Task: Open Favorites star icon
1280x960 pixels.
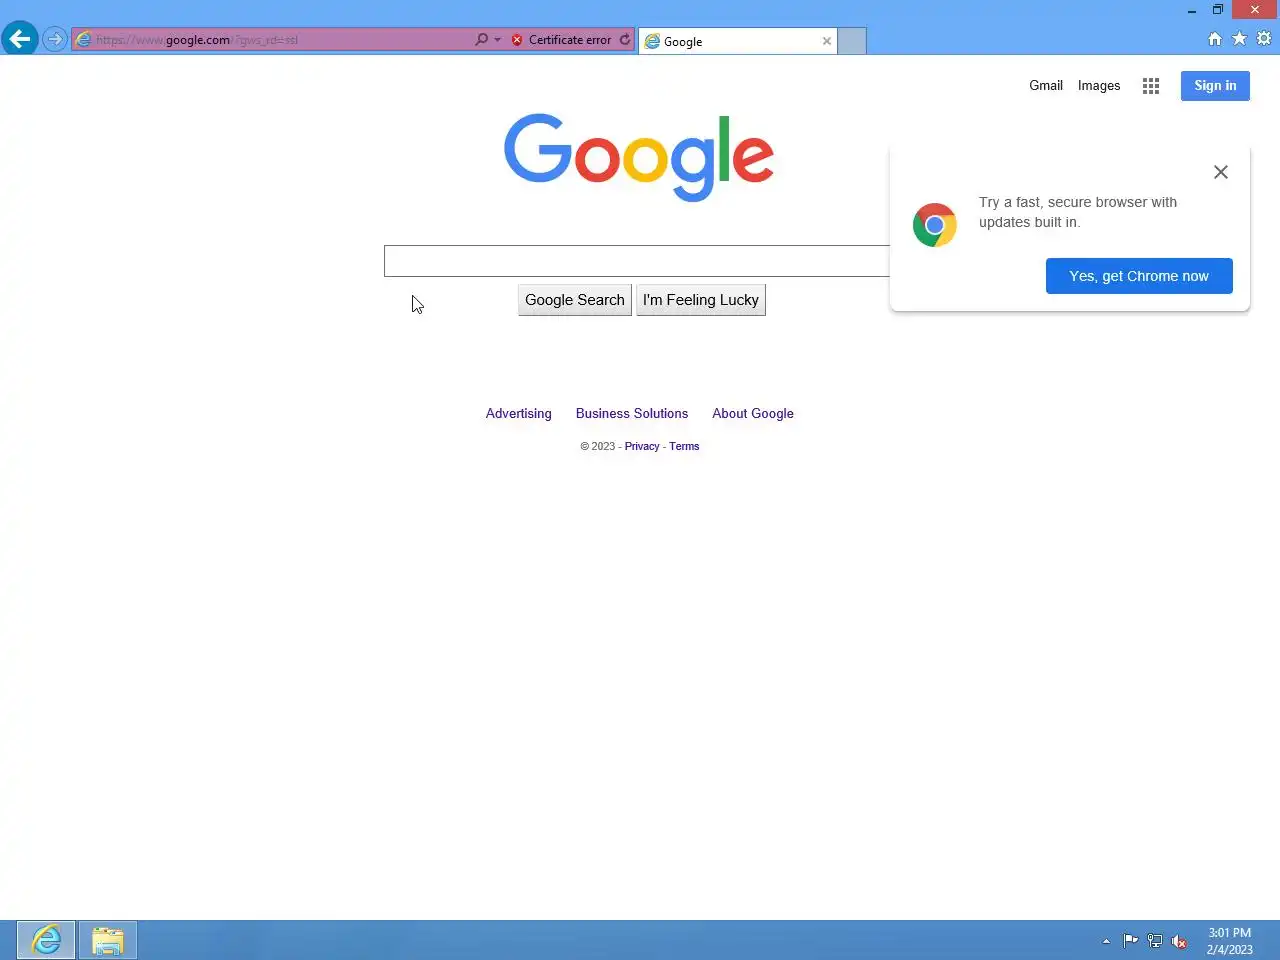Action: (x=1239, y=39)
